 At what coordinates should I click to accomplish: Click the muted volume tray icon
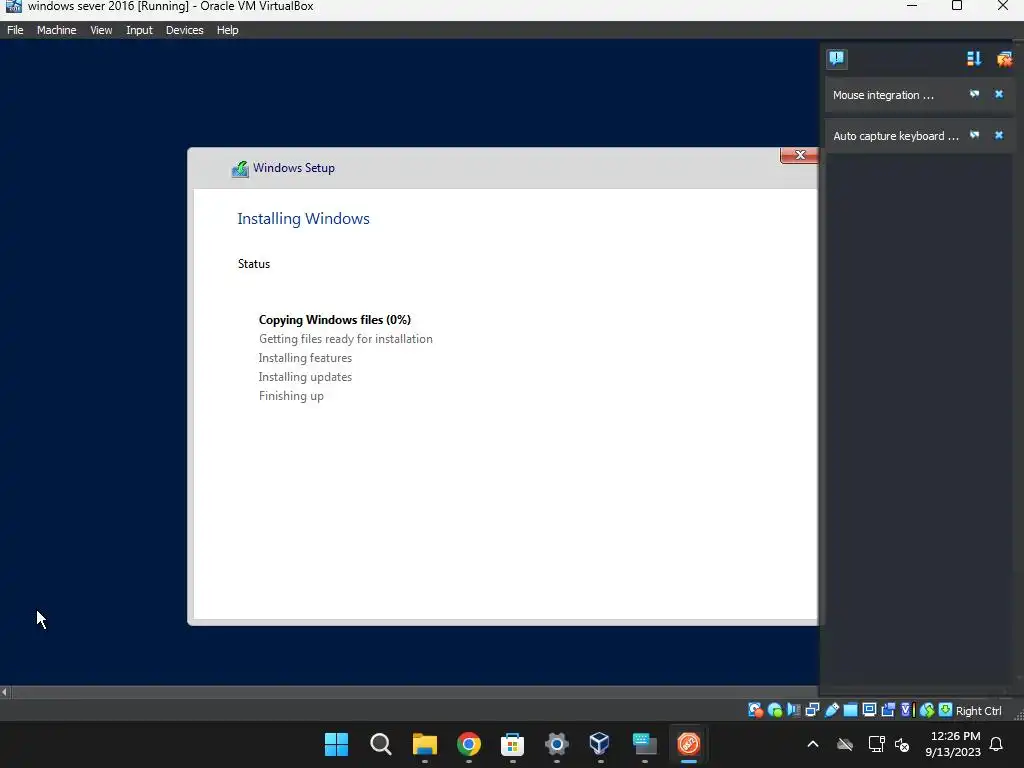click(x=902, y=744)
